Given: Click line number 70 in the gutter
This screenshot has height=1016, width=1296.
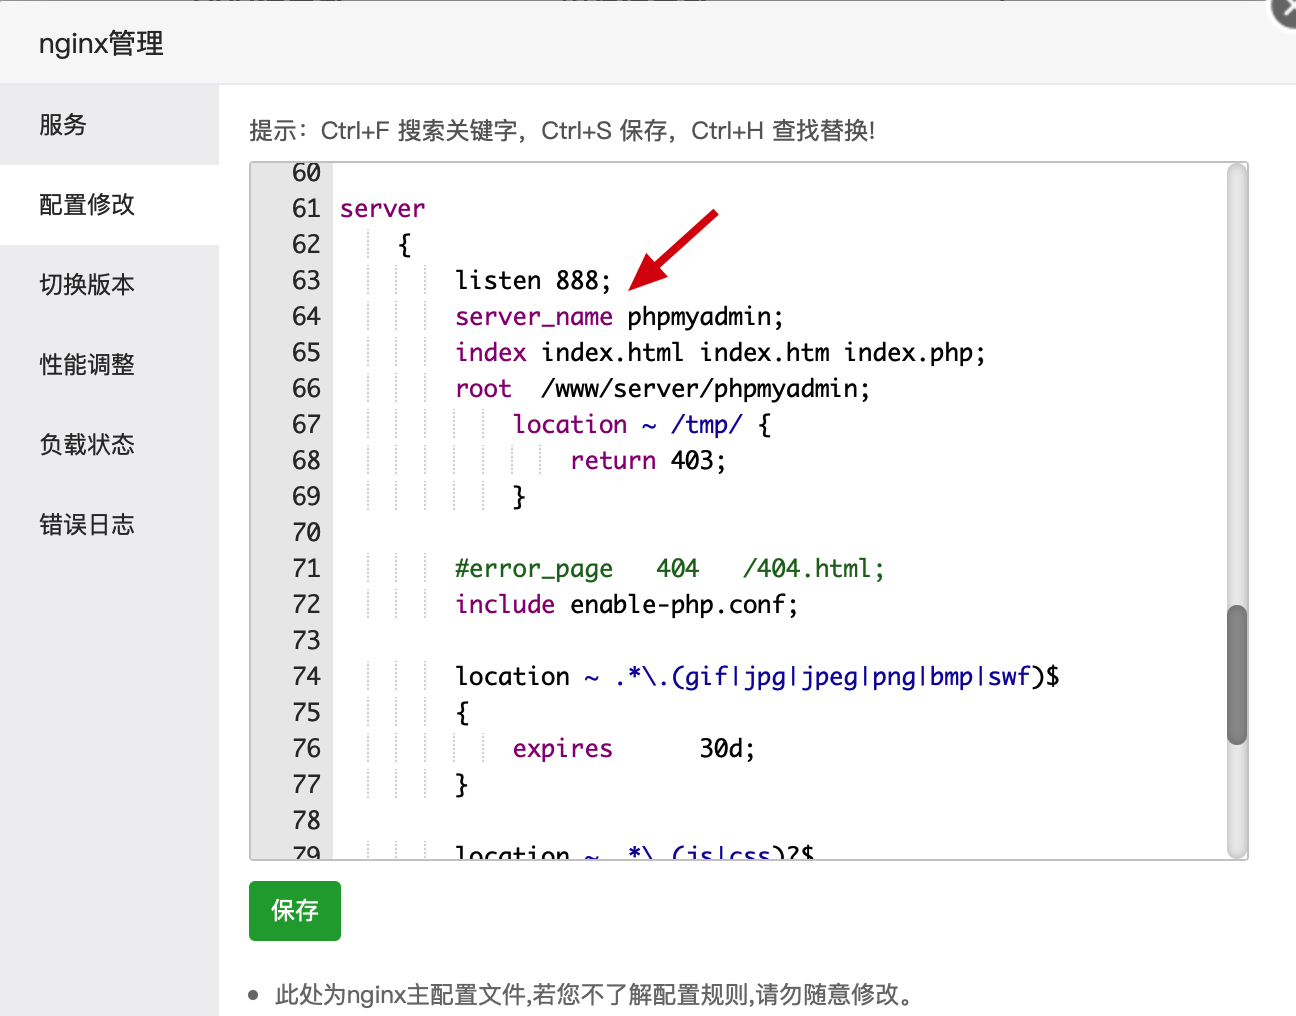Looking at the screenshot, I should pos(306,533).
